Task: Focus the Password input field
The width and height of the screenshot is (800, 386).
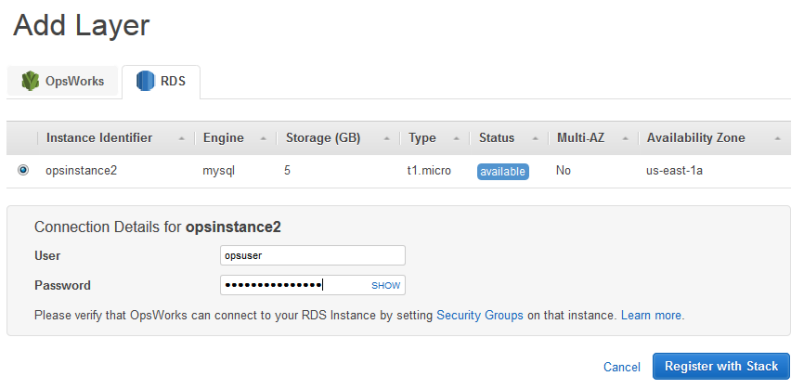Action: point(313,285)
